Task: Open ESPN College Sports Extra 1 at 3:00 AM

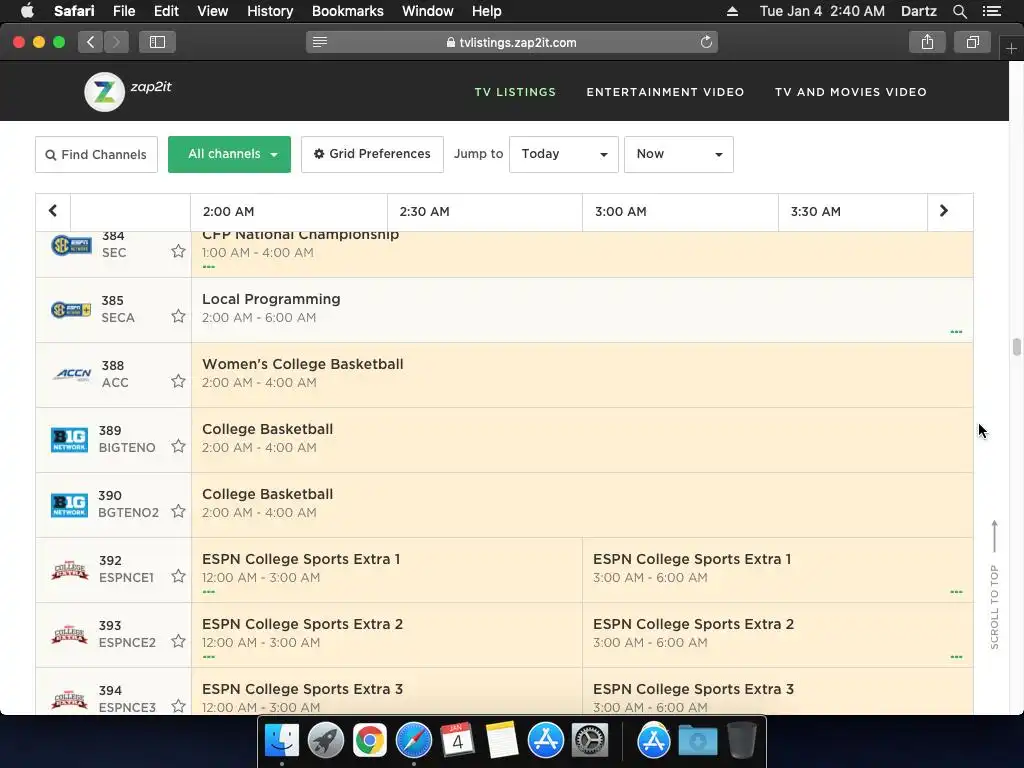Action: [x=777, y=570]
